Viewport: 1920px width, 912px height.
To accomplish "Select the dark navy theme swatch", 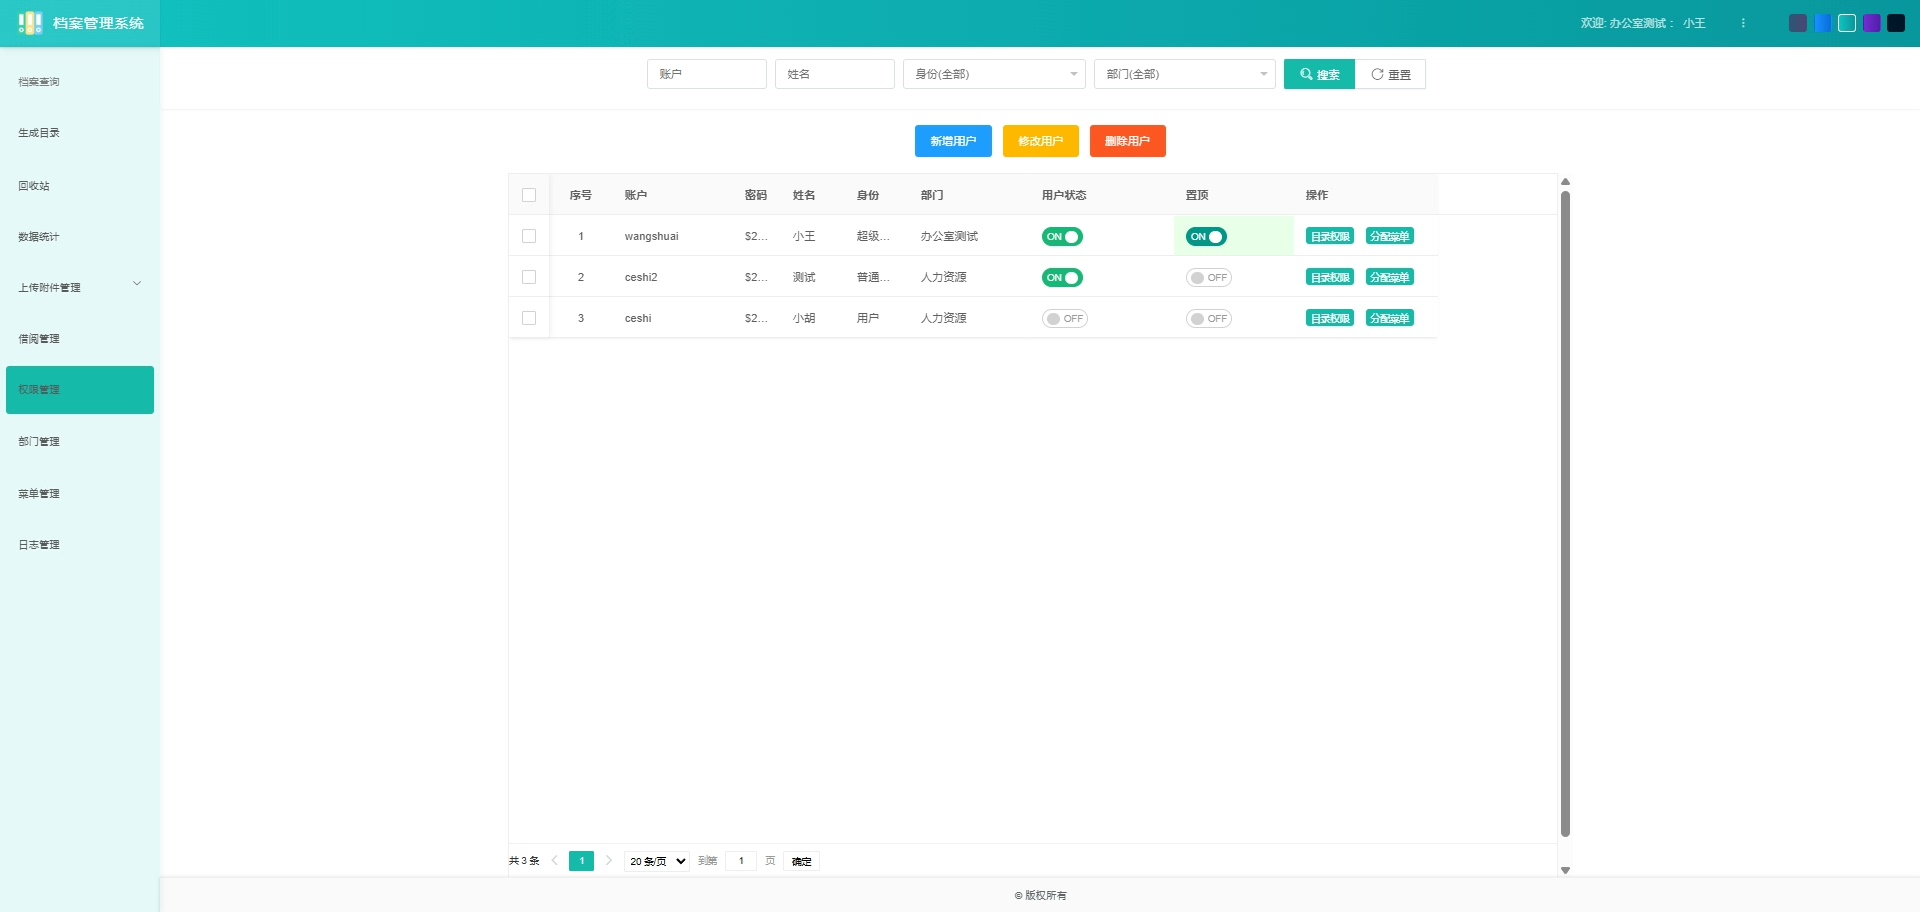I will click(x=1896, y=23).
